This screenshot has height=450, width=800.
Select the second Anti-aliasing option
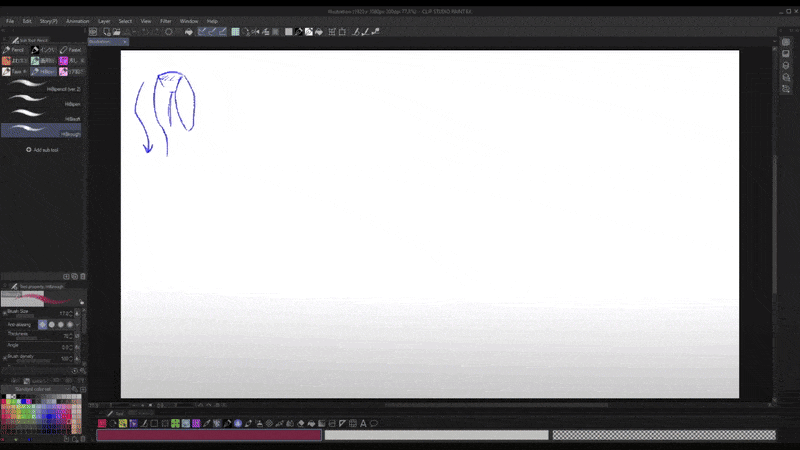[52, 324]
